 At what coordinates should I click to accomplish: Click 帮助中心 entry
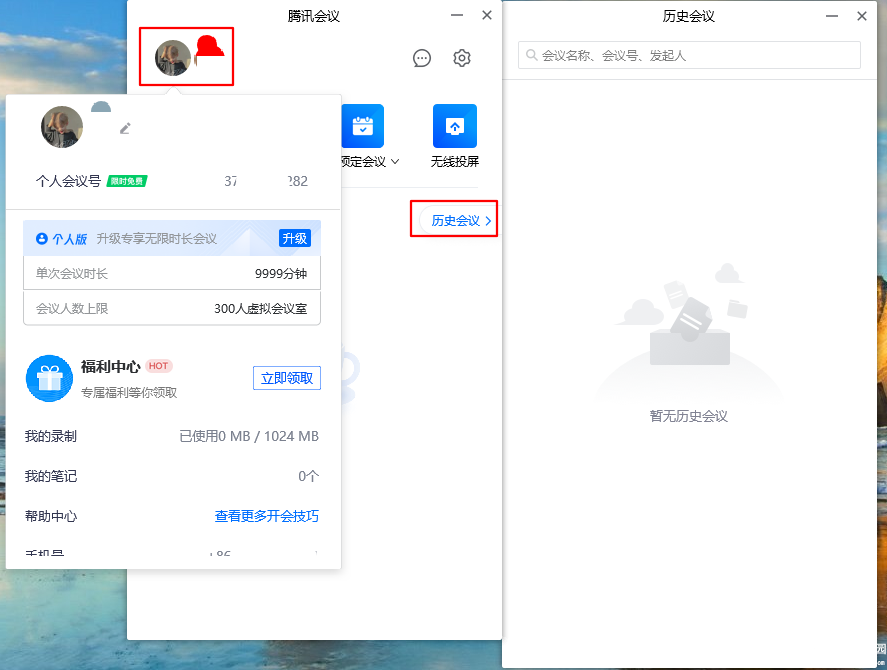tap(51, 516)
